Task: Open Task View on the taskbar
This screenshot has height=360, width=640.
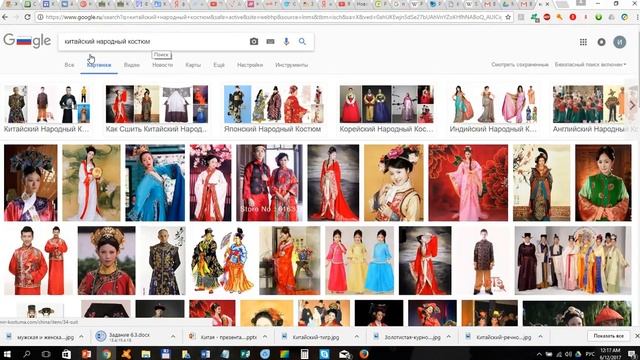Action: point(46,354)
